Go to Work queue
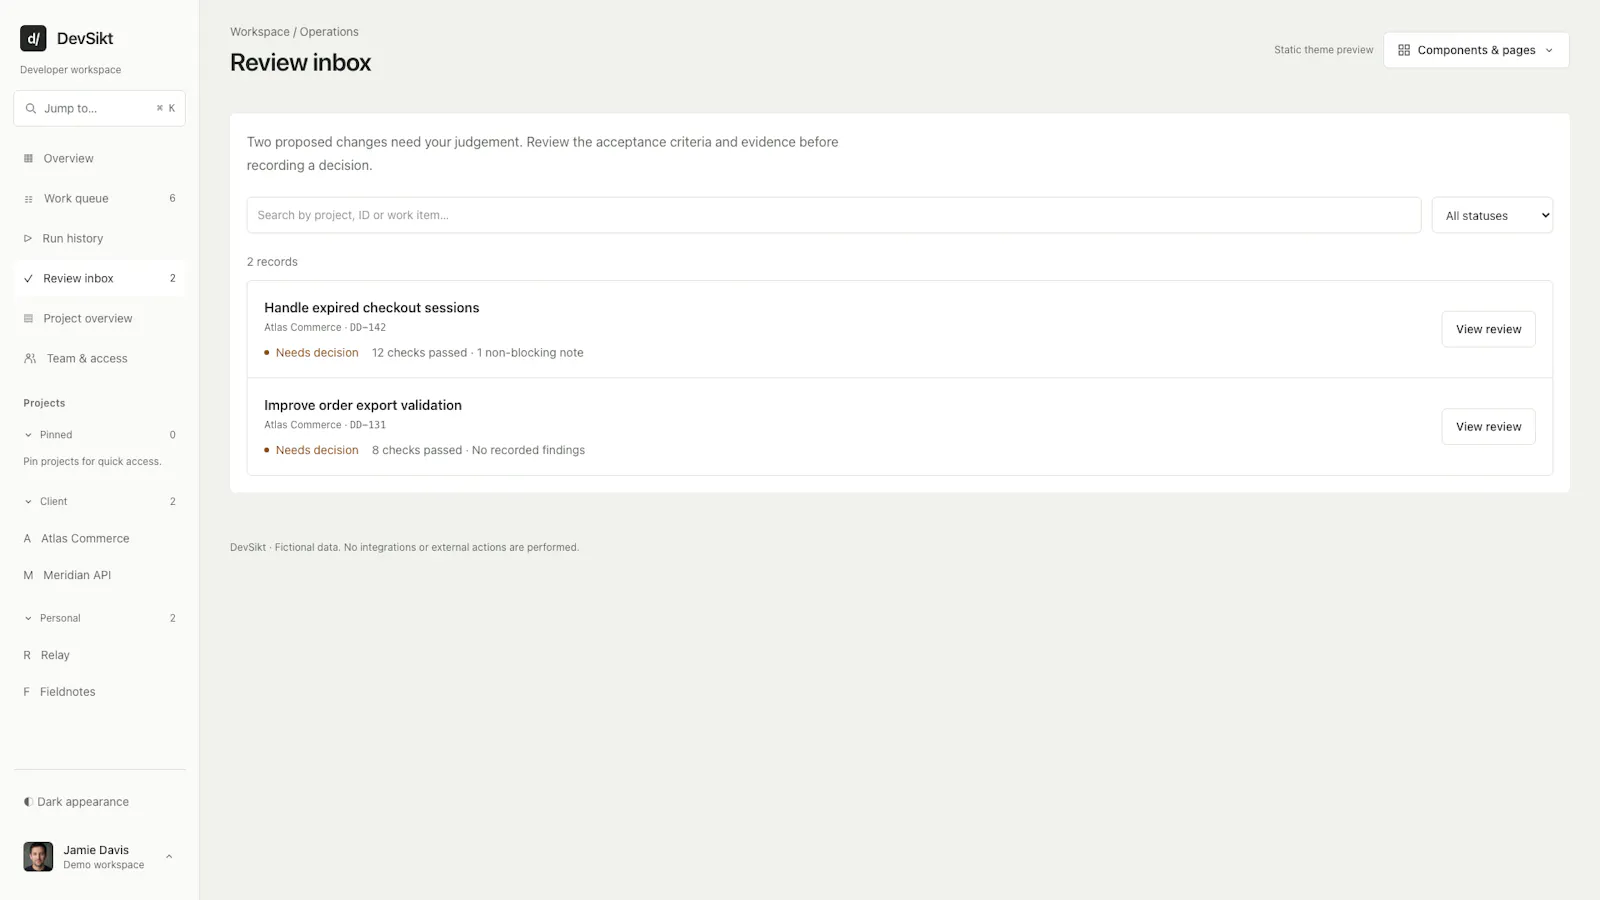This screenshot has width=1600, height=900. (99, 198)
